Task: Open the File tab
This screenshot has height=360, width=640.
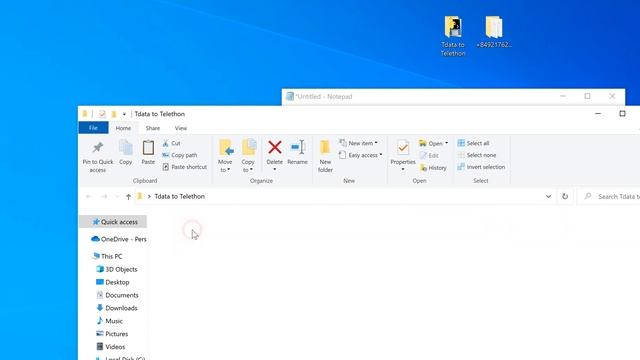Action: pyautogui.click(x=93, y=128)
